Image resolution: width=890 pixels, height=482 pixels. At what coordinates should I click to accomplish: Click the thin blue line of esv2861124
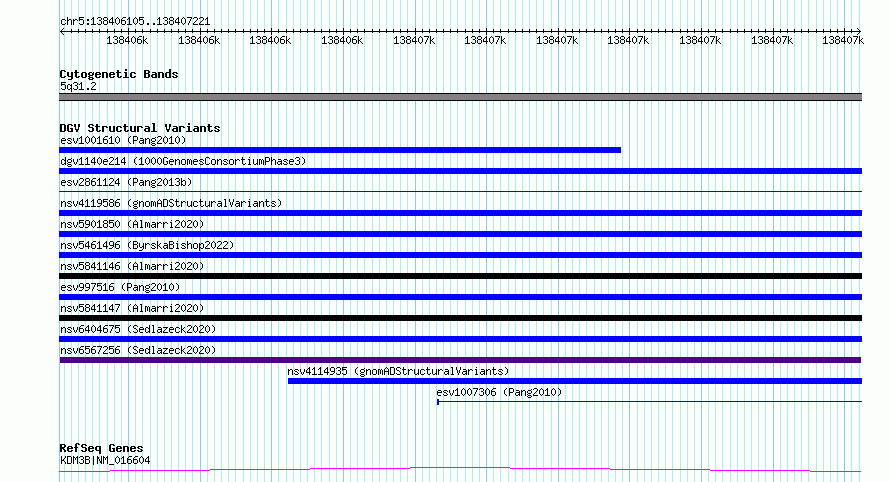(x=460, y=192)
